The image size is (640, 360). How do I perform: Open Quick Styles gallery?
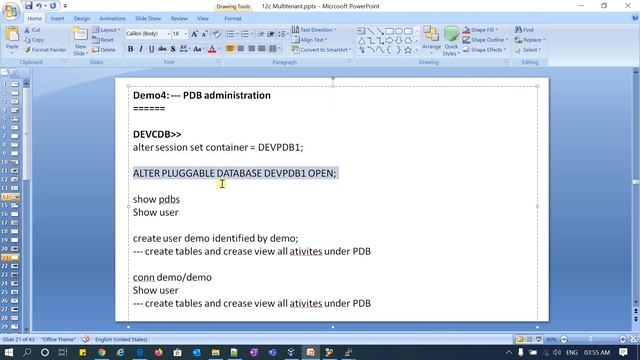click(451, 41)
